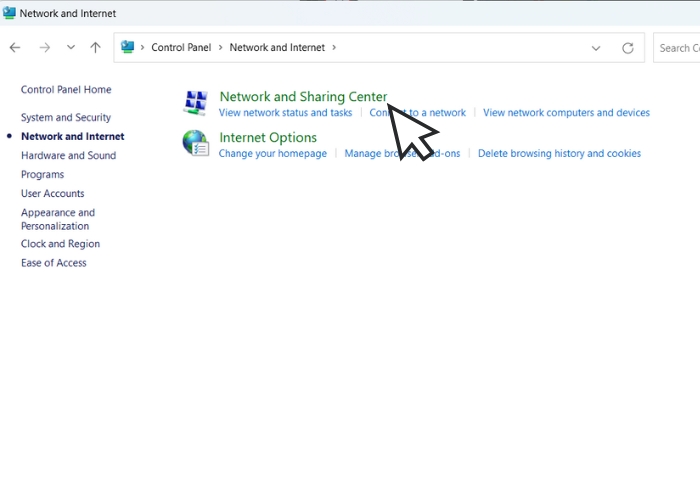The width and height of the screenshot is (700, 500).
Task: Go up one level with Up arrow
Action: 95,47
